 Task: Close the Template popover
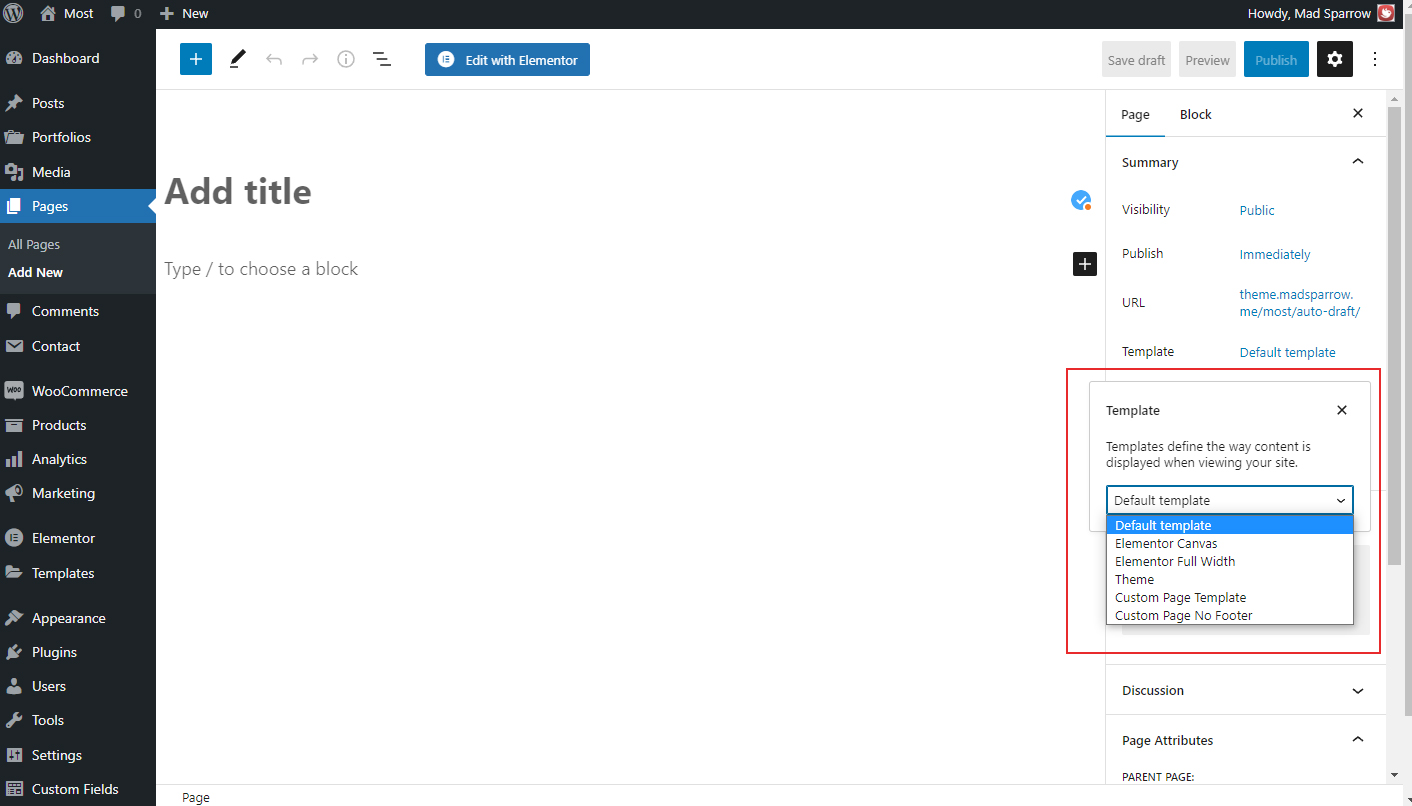click(x=1342, y=410)
